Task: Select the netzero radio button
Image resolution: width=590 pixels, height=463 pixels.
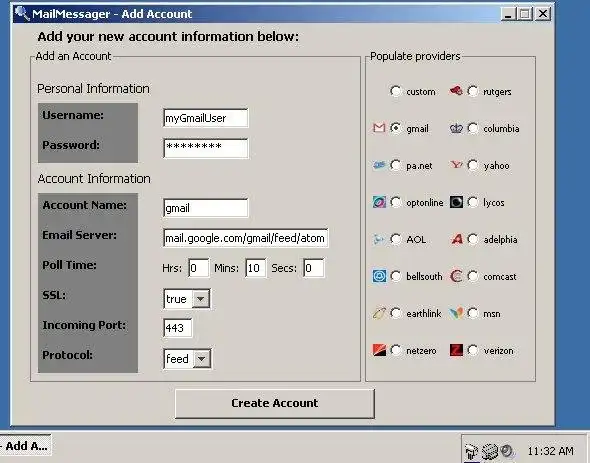Action: [395, 350]
